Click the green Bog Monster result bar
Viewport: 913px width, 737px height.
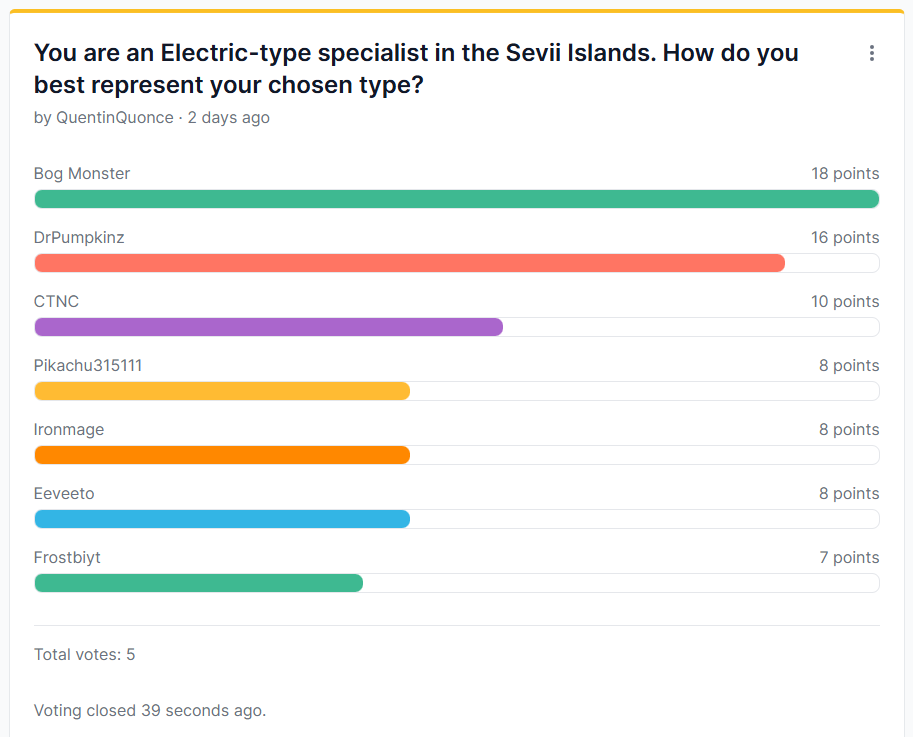pos(456,199)
